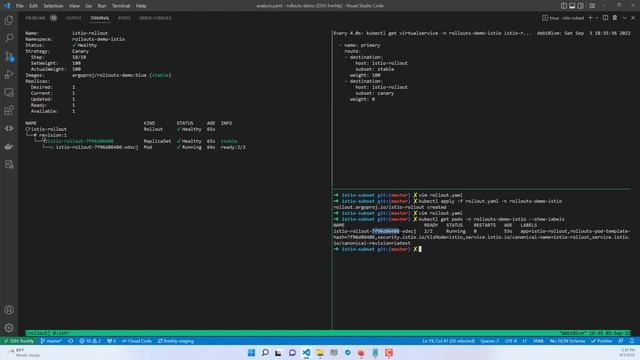The width and height of the screenshot is (640, 360).
Task: Open the Selection menu
Action: (x=53, y=6)
